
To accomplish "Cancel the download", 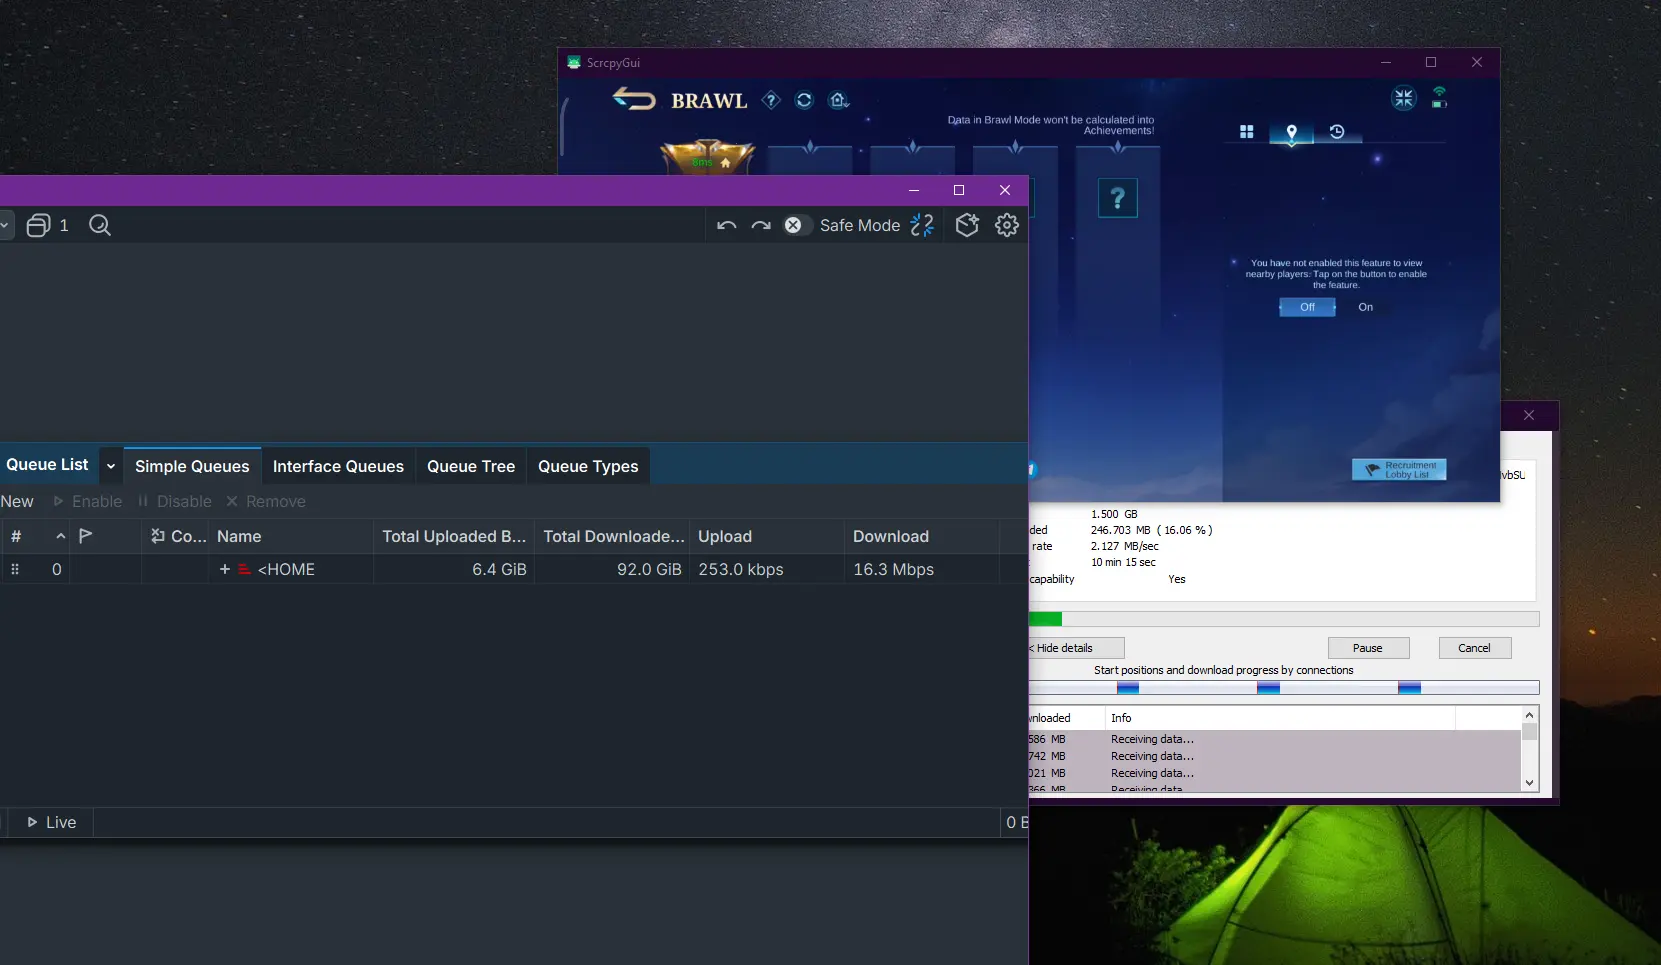I will click(1474, 648).
